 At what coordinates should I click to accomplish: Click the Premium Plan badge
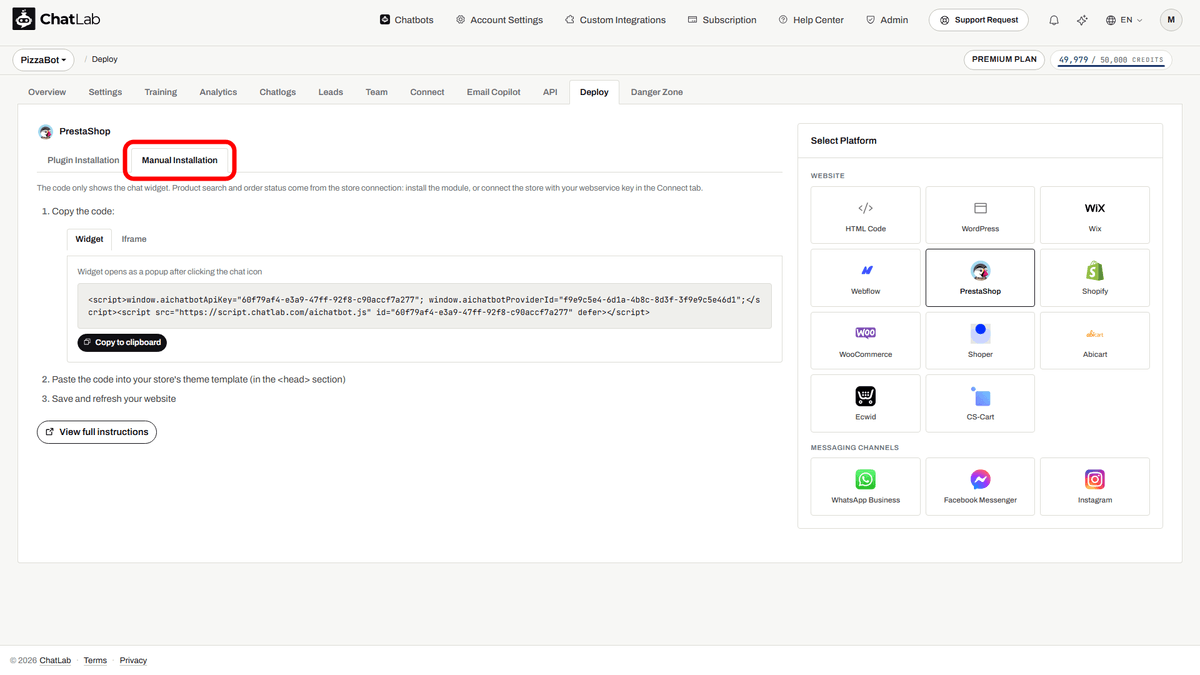pos(1004,60)
